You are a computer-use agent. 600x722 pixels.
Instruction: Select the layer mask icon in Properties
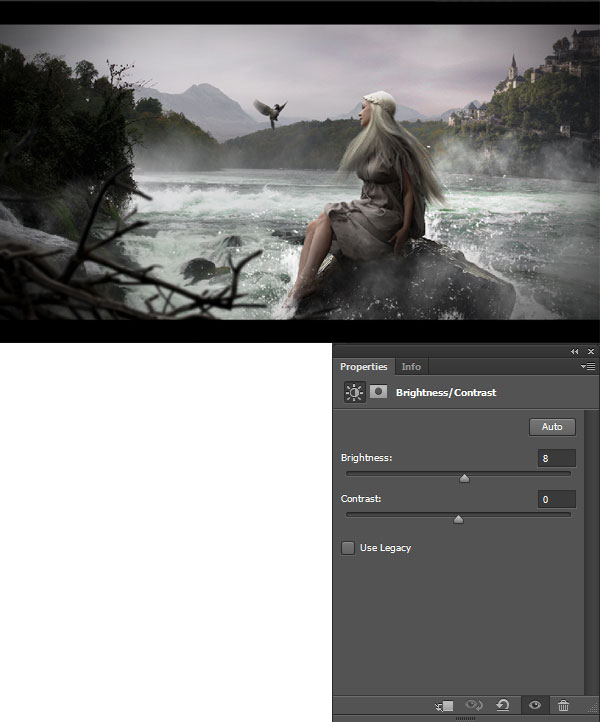click(x=379, y=392)
